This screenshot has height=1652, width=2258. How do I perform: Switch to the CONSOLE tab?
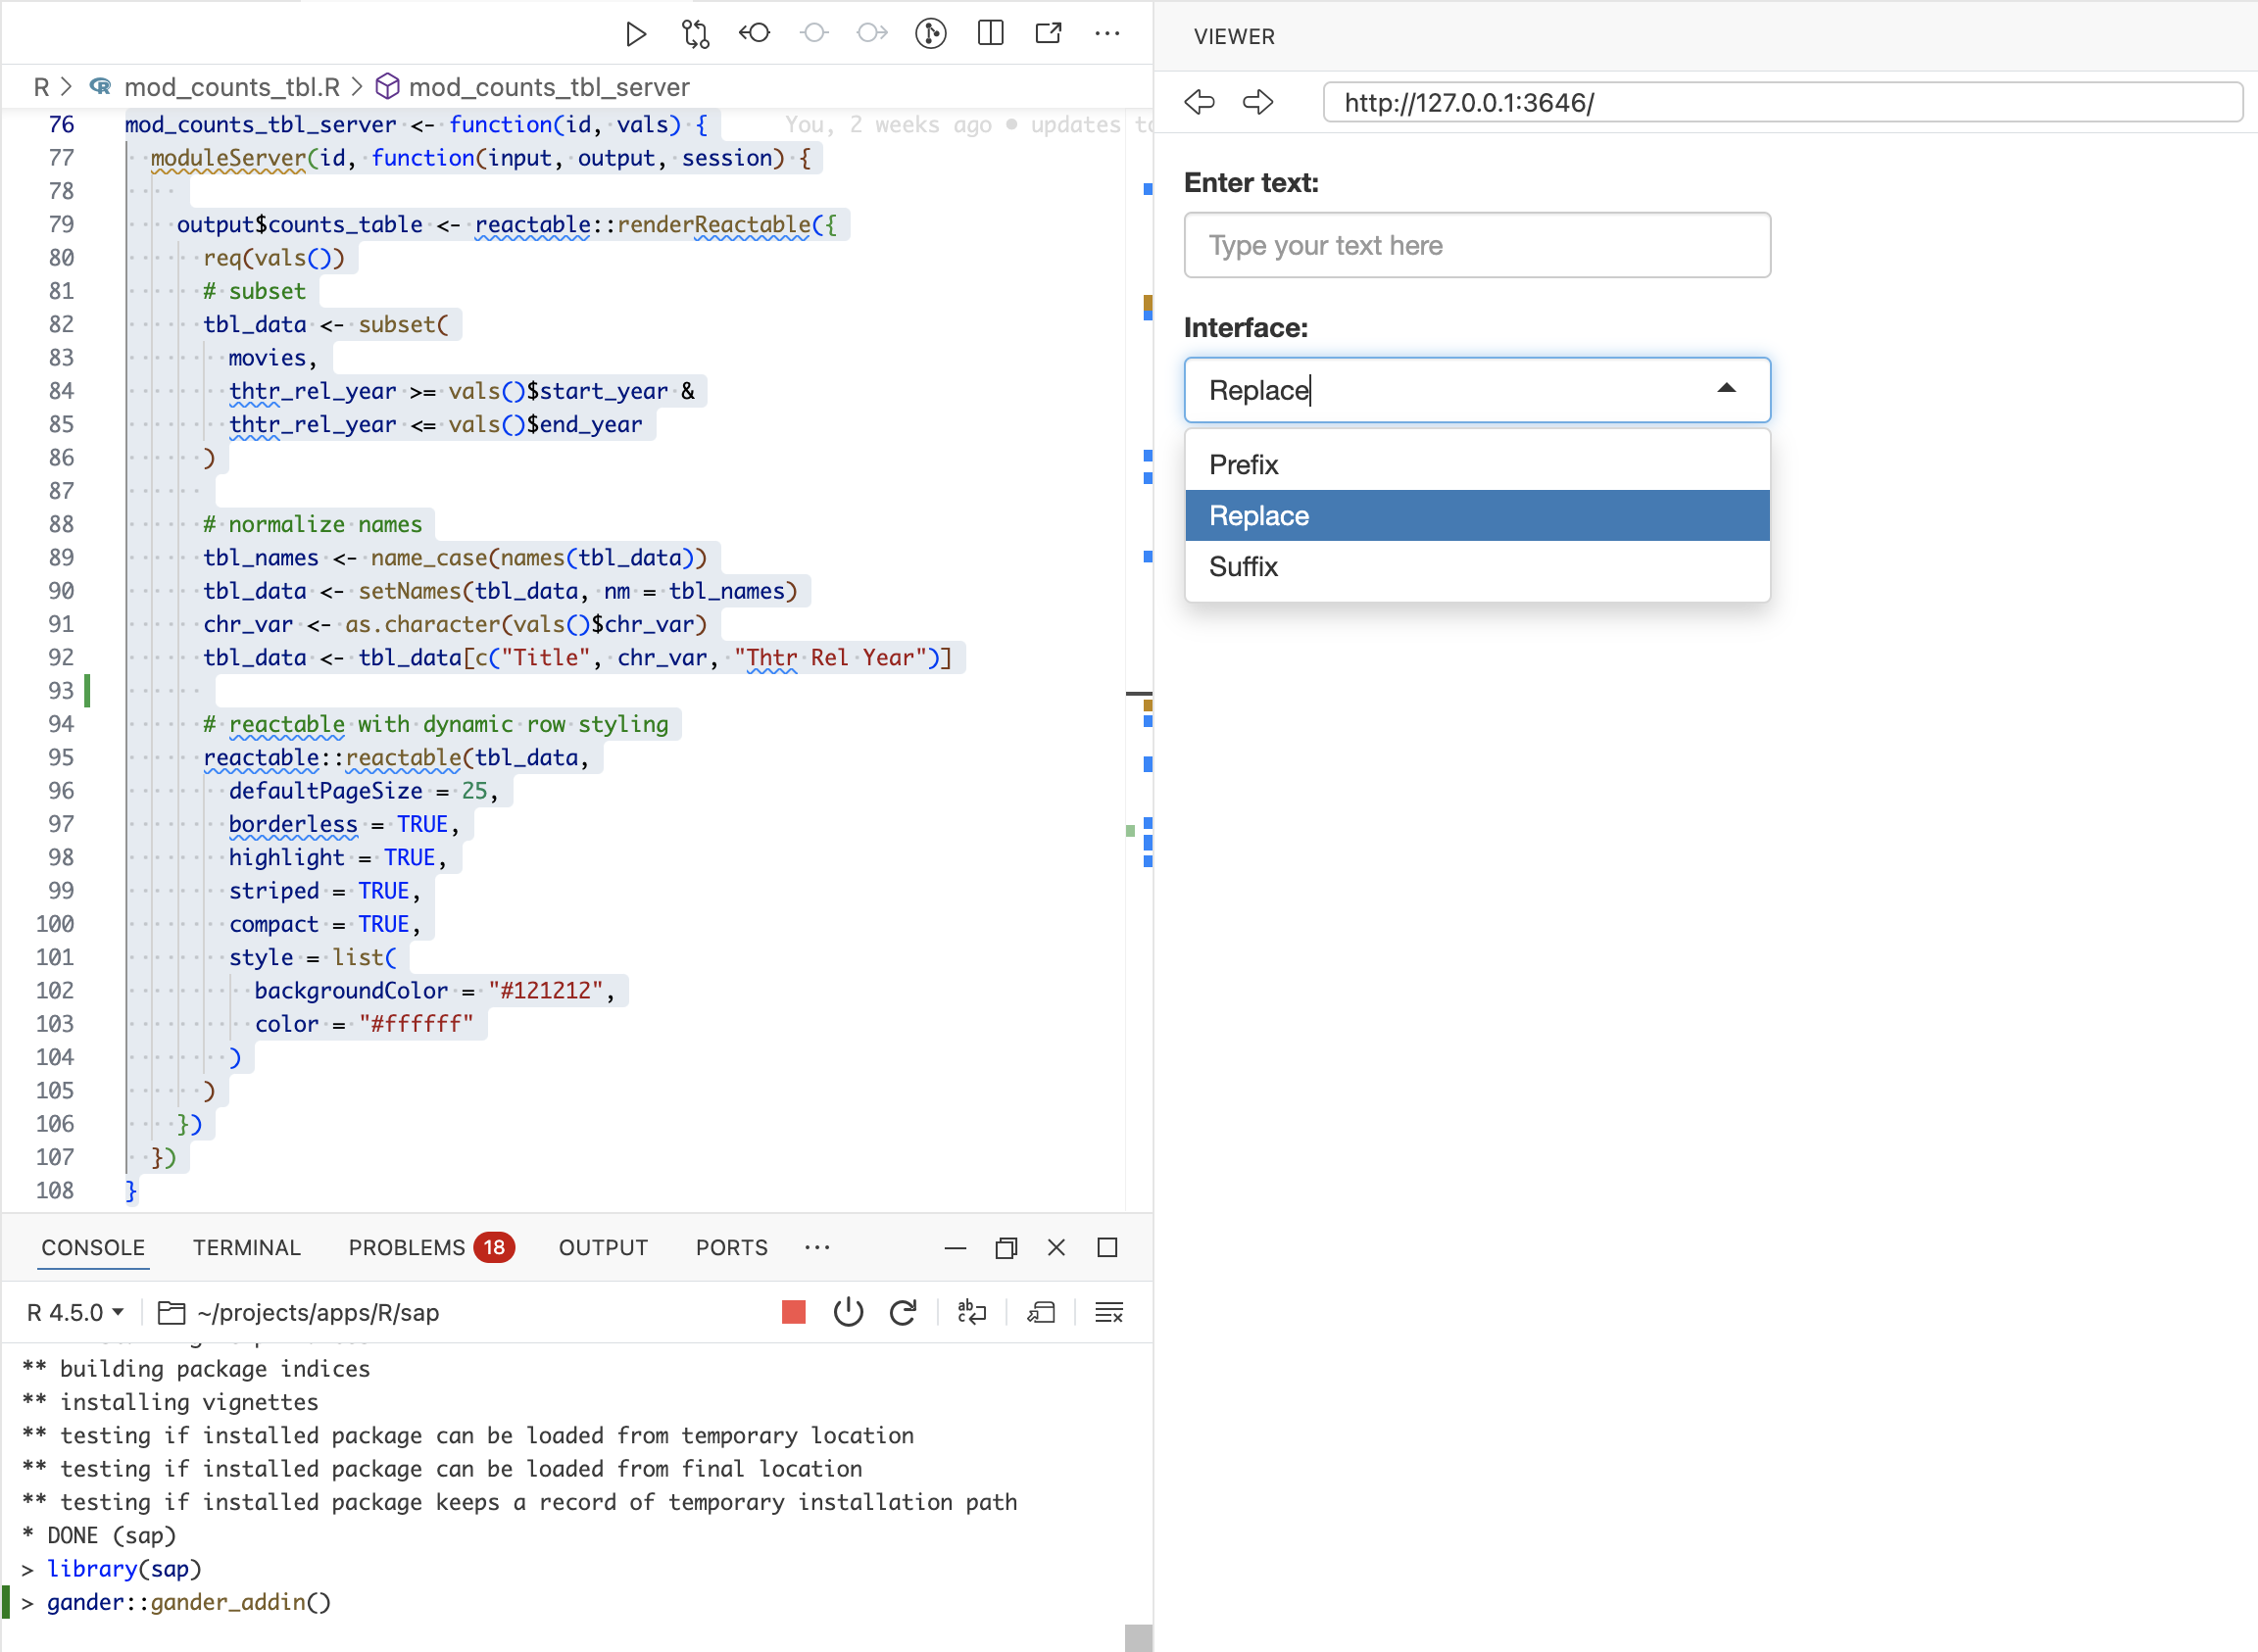pos(93,1247)
